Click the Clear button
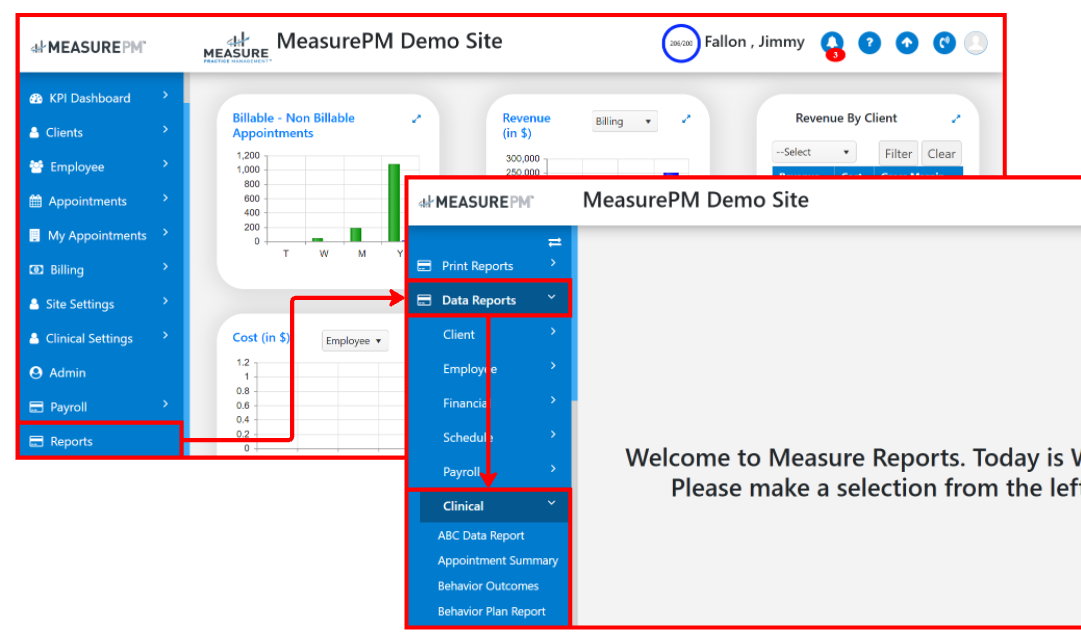This screenshot has height=639, width=1081. click(941, 153)
